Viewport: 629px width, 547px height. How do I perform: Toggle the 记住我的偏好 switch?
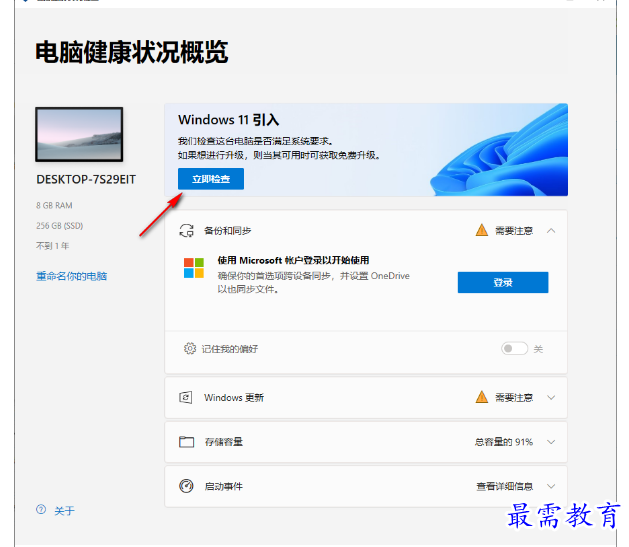click(x=514, y=348)
